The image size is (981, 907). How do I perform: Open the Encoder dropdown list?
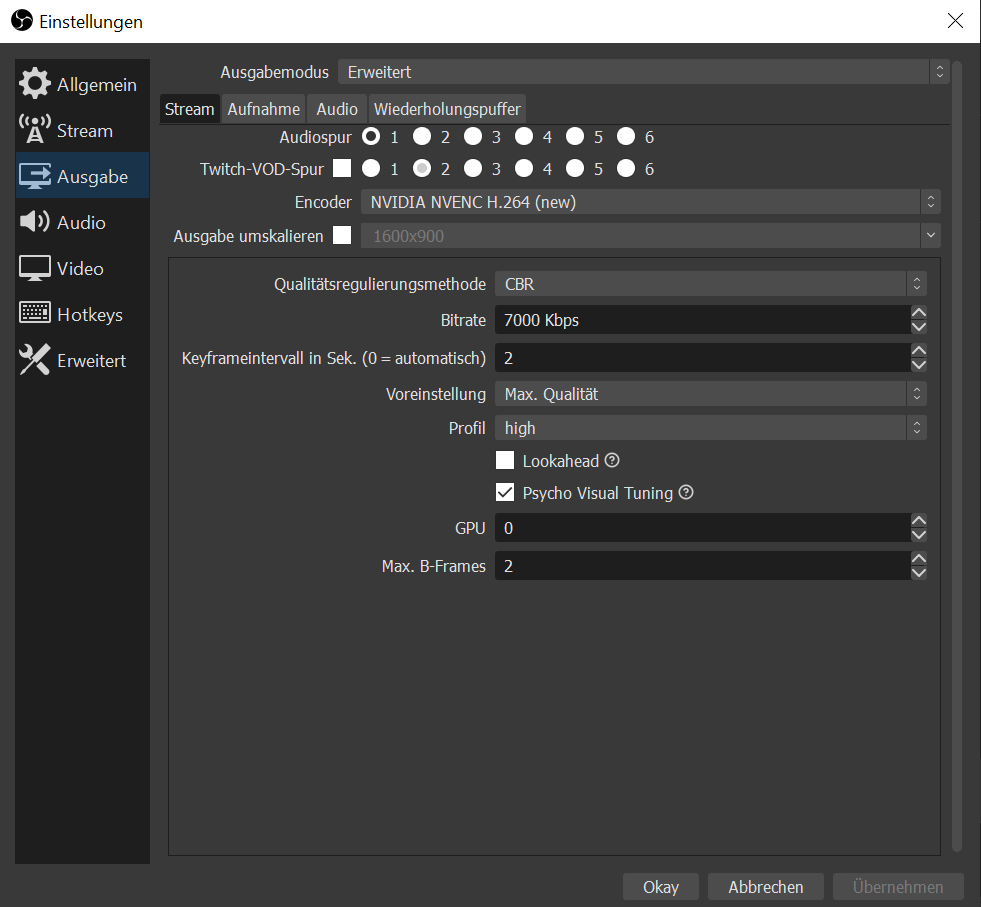pyautogui.click(x=650, y=202)
